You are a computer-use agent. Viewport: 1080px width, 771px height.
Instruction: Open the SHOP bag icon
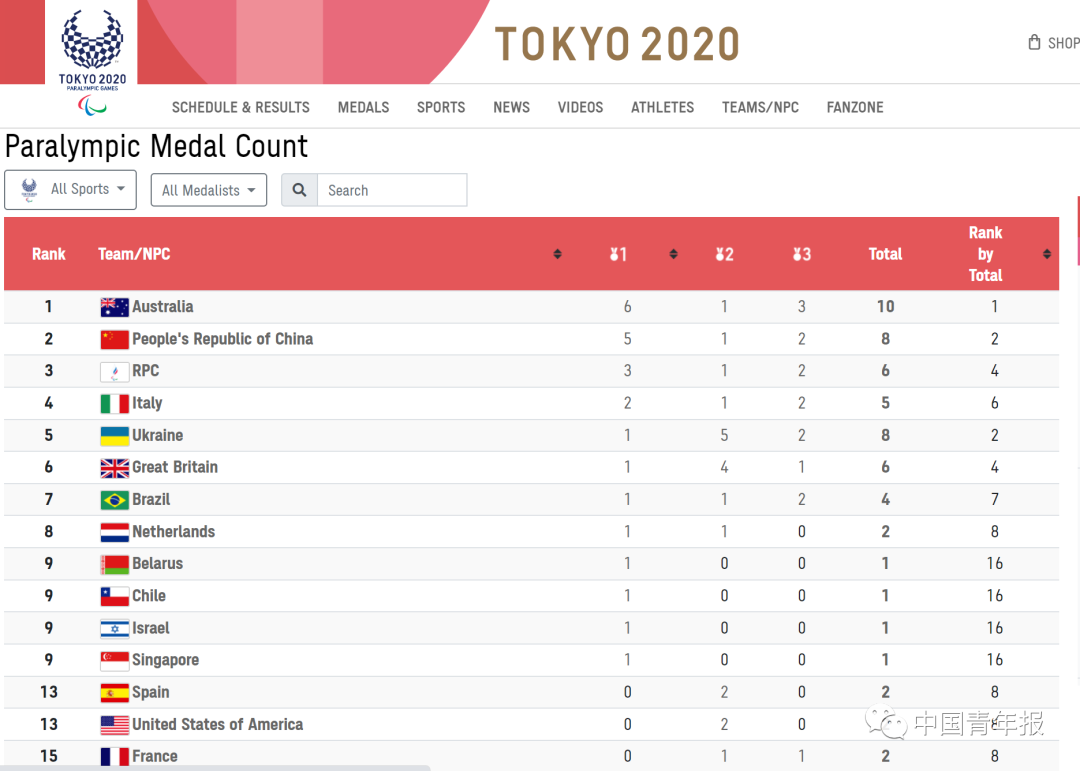[1034, 43]
